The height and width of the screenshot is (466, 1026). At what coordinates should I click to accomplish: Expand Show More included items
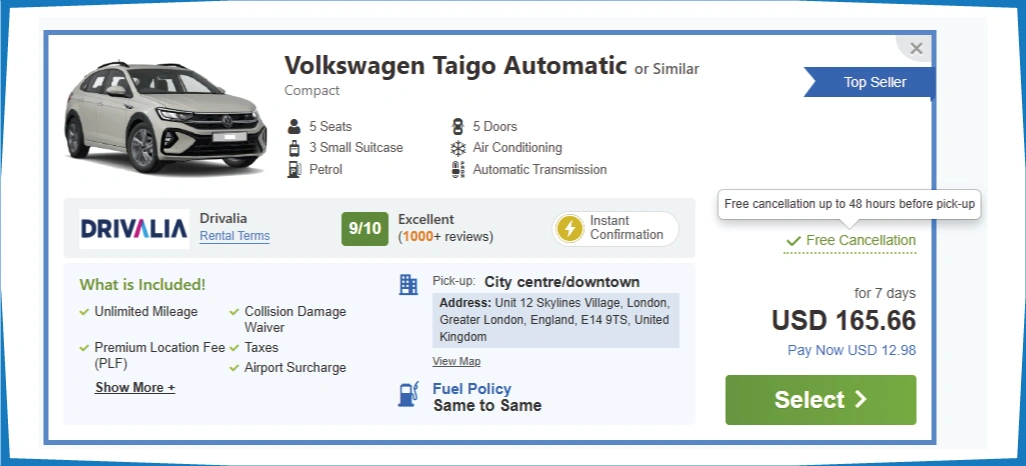click(135, 388)
